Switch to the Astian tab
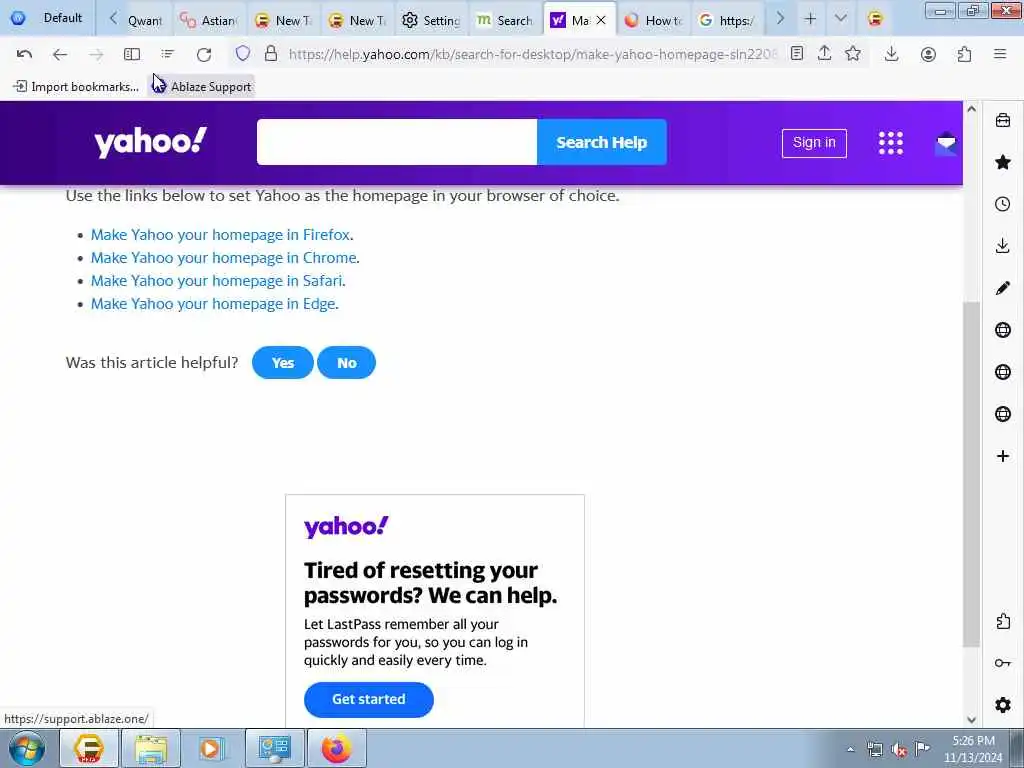This screenshot has height=768, width=1024. pos(209,20)
